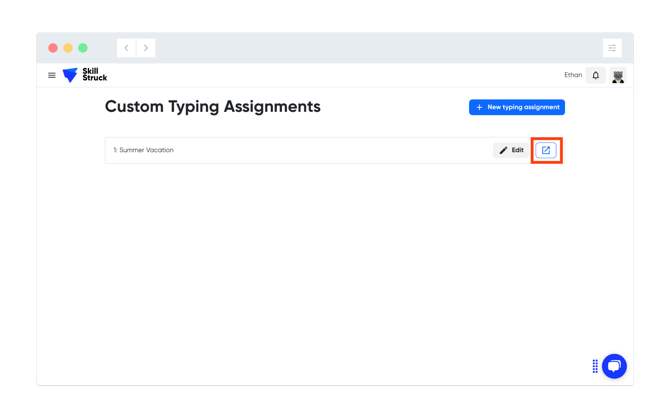Click the Ethan username label
The image size is (670, 418).
(573, 75)
